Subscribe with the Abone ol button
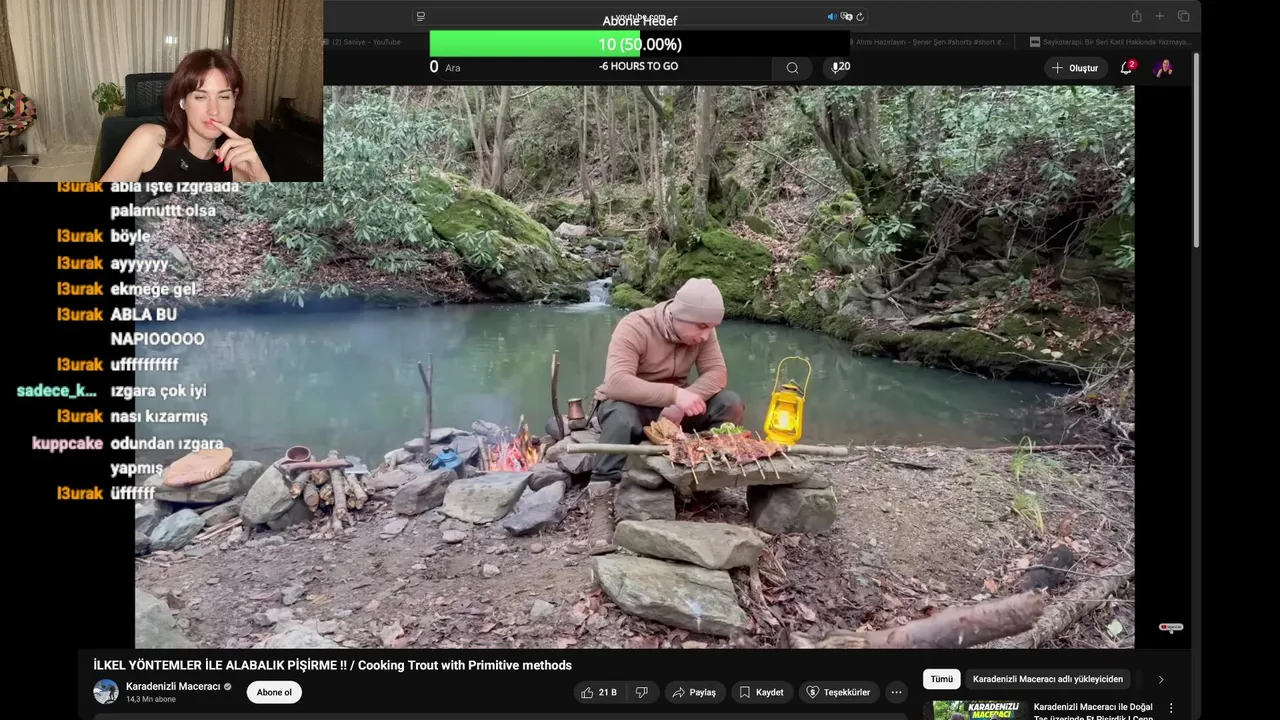Screen dimensions: 1280x720 pyautogui.click(x=274, y=692)
